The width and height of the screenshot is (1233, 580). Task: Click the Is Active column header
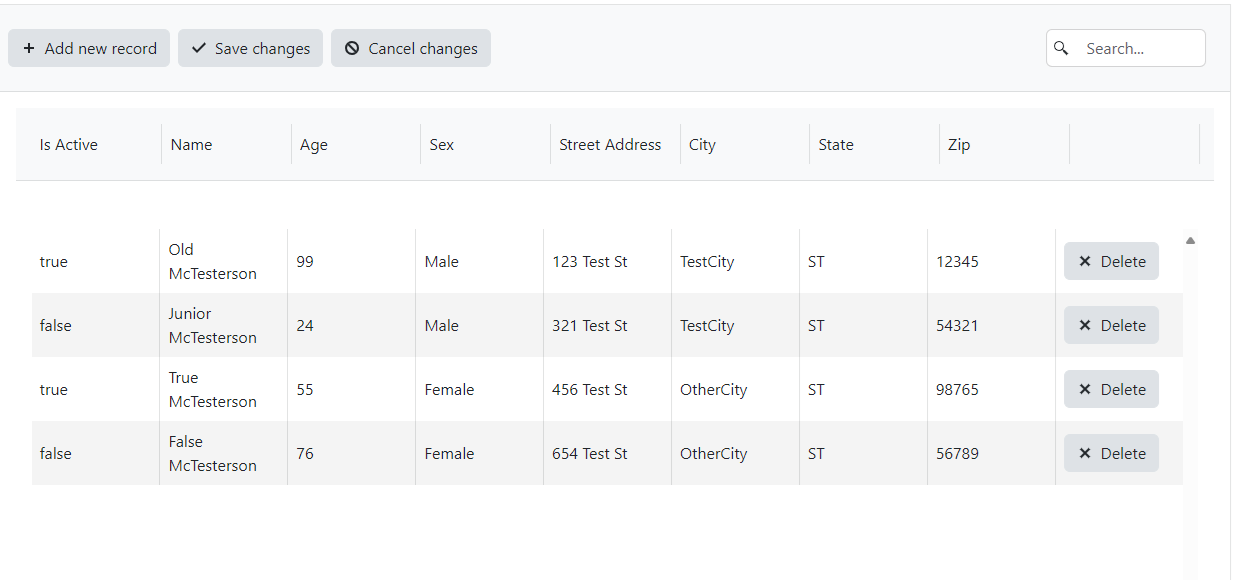[x=69, y=144]
